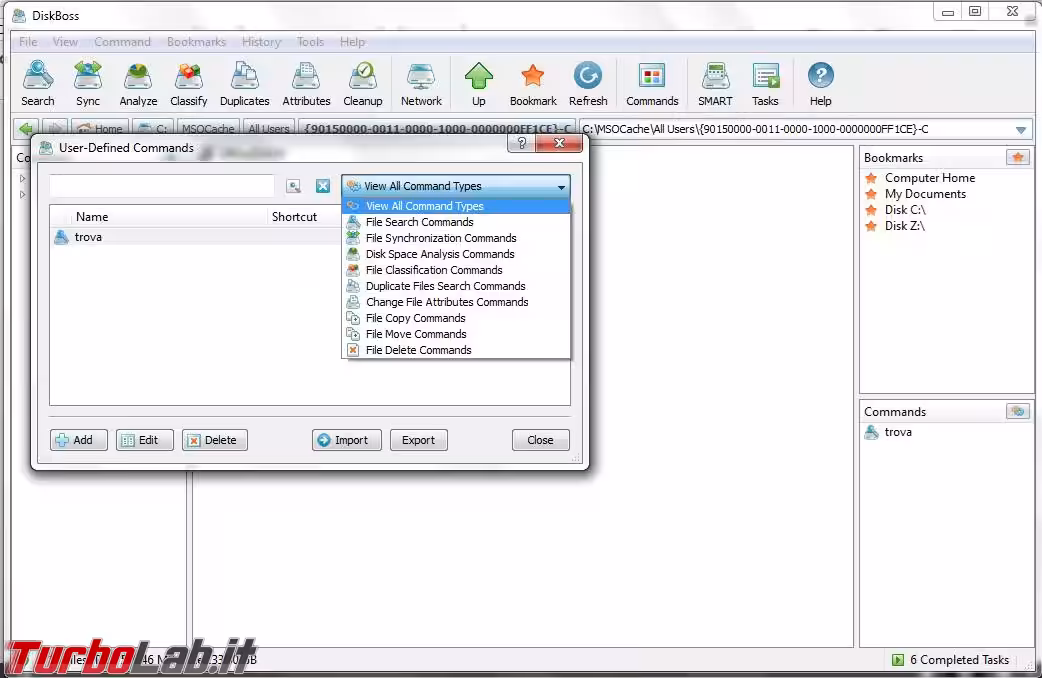Open the Sync tool
Viewport: 1042px width, 678px height.
[x=88, y=83]
